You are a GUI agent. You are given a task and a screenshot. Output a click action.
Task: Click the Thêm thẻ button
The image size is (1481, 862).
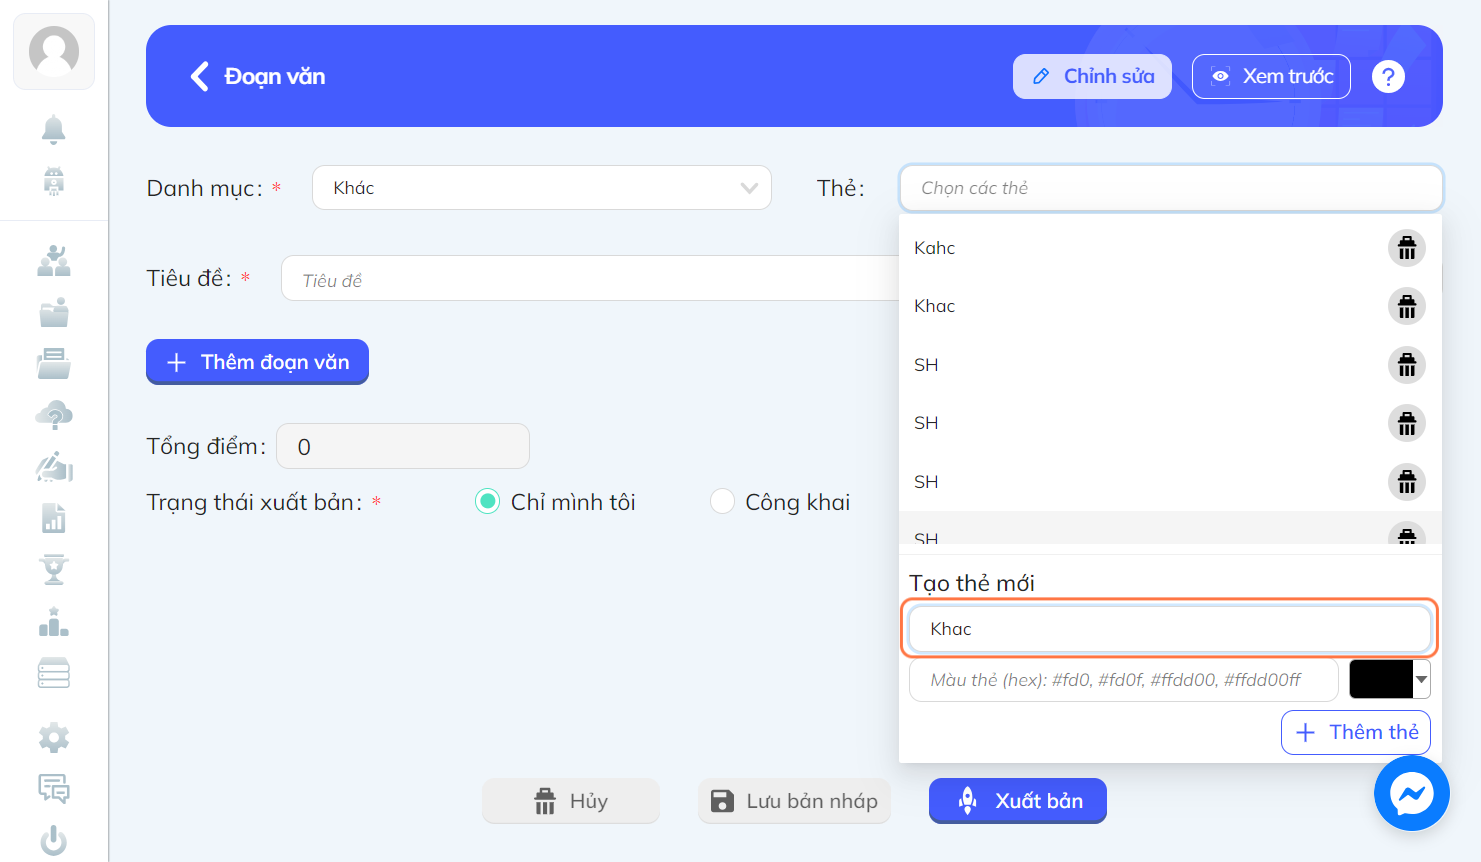pyautogui.click(x=1356, y=732)
